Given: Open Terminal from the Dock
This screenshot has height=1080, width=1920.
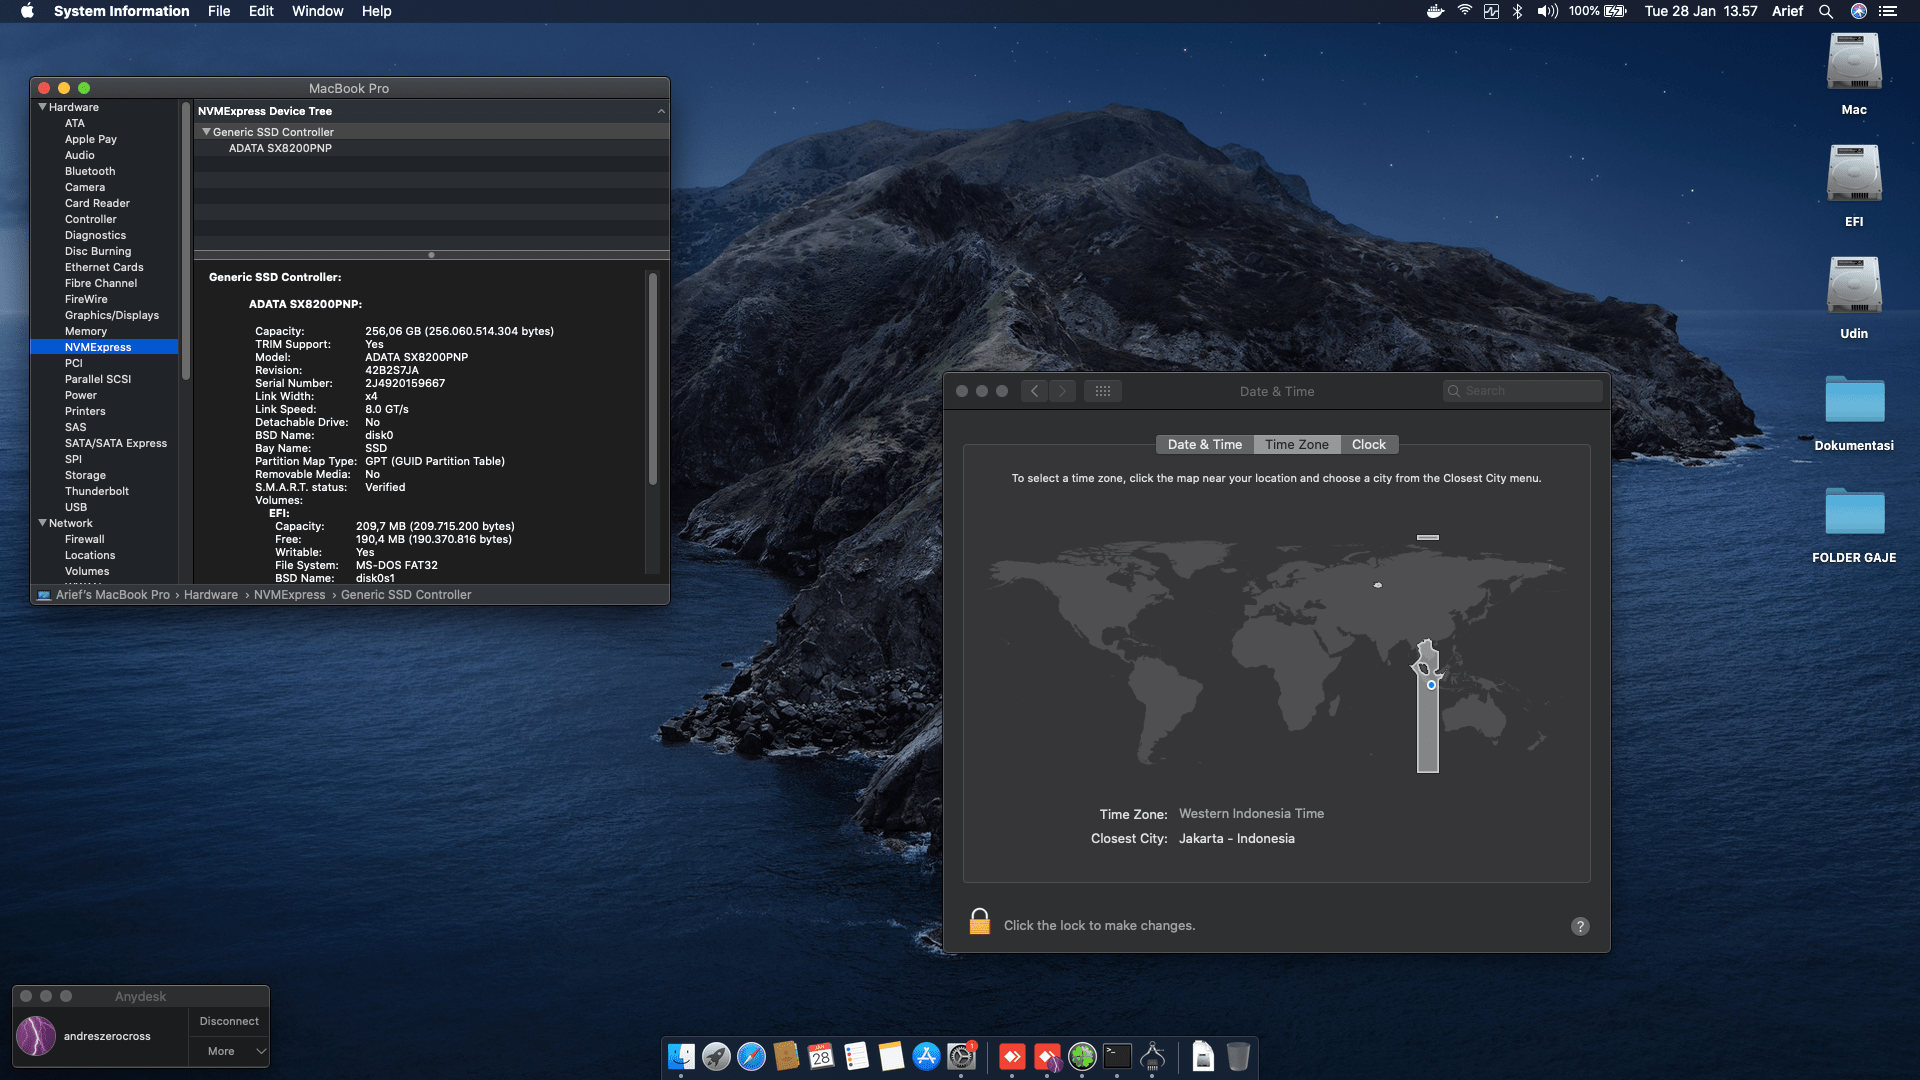Looking at the screenshot, I should (1117, 1056).
